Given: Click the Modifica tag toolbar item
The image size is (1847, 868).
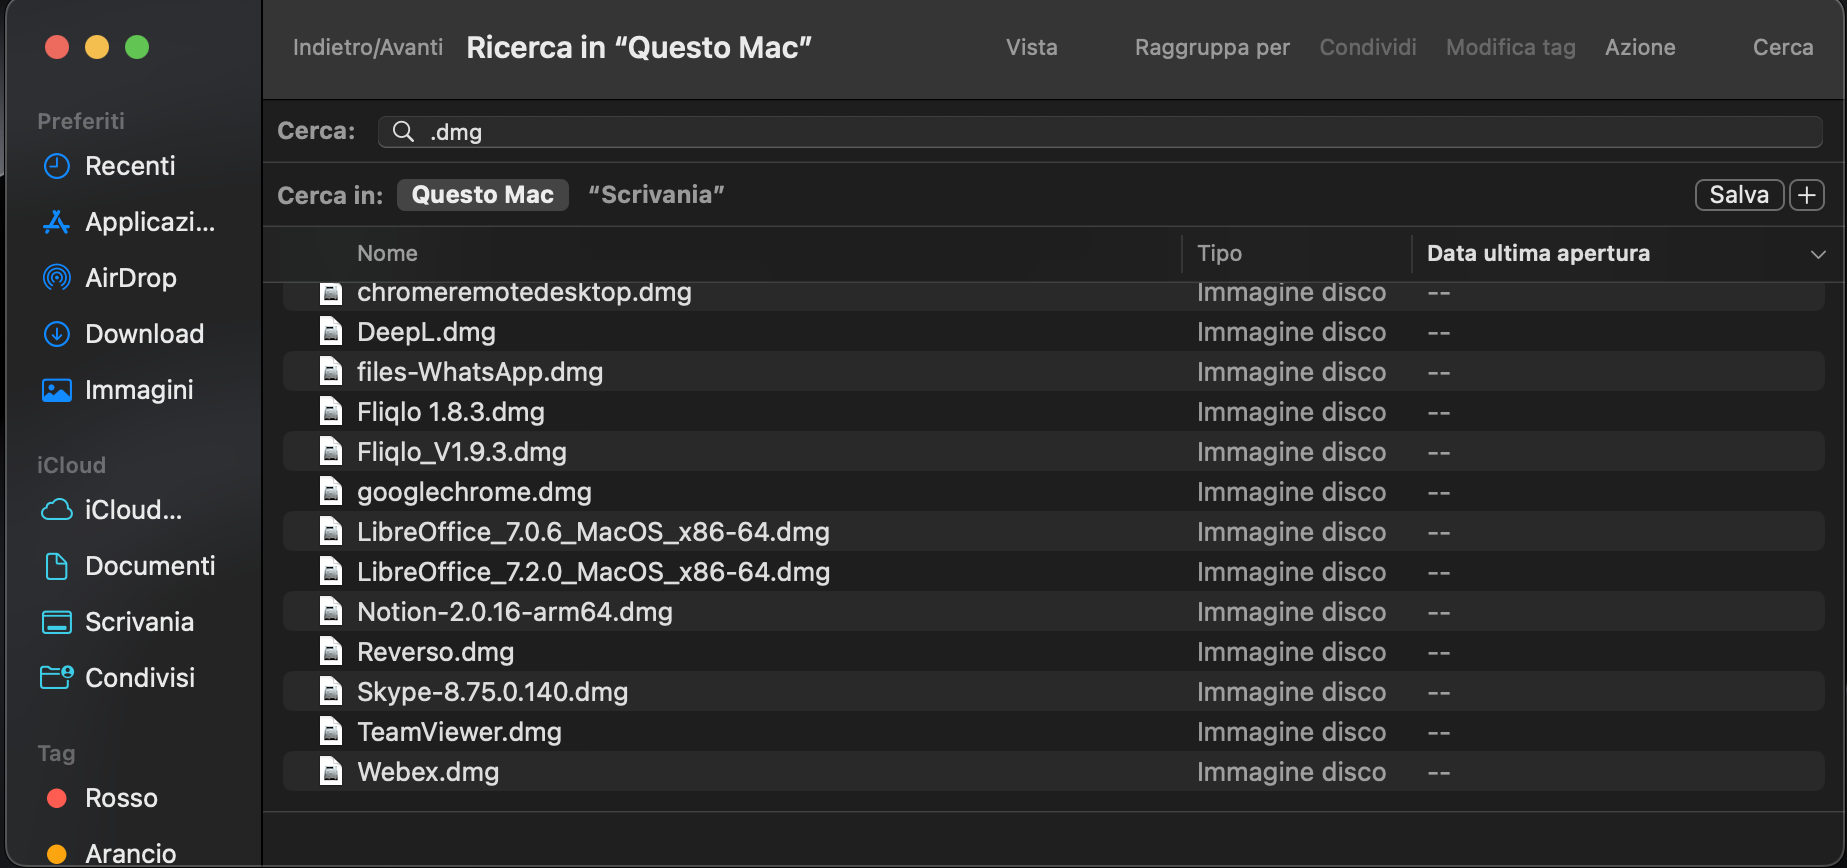Looking at the screenshot, I should click(x=1511, y=48).
